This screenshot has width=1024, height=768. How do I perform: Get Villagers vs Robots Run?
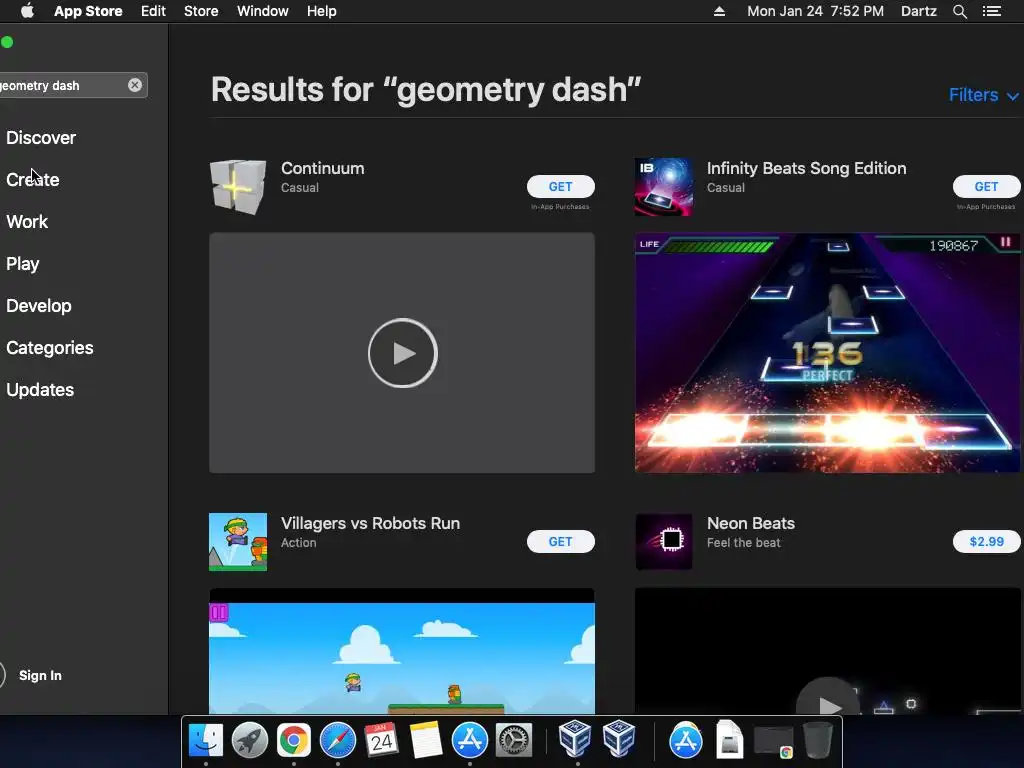point(560,542)
